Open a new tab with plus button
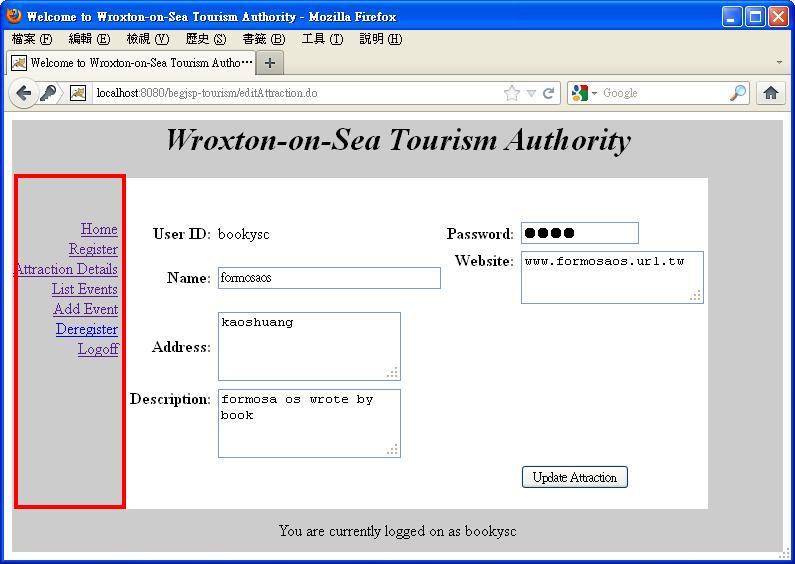 [x=269, y=62]
